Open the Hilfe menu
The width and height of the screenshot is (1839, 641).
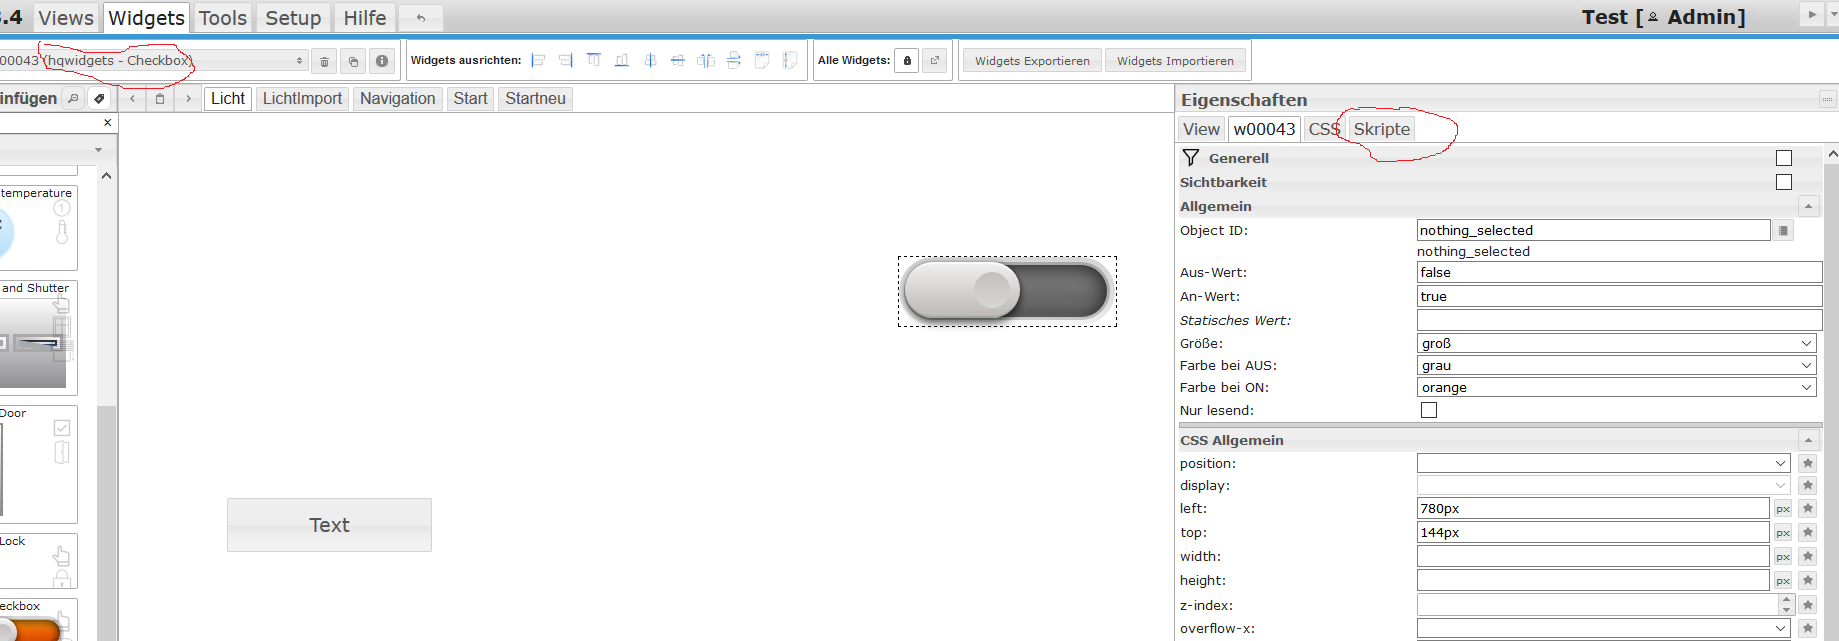[x=365, y=18]
